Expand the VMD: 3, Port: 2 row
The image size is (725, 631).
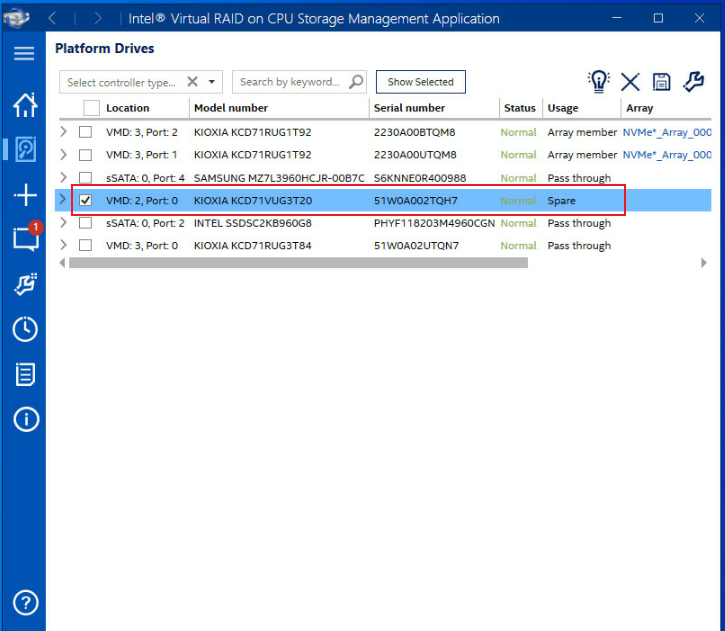[x=63, y=132]
